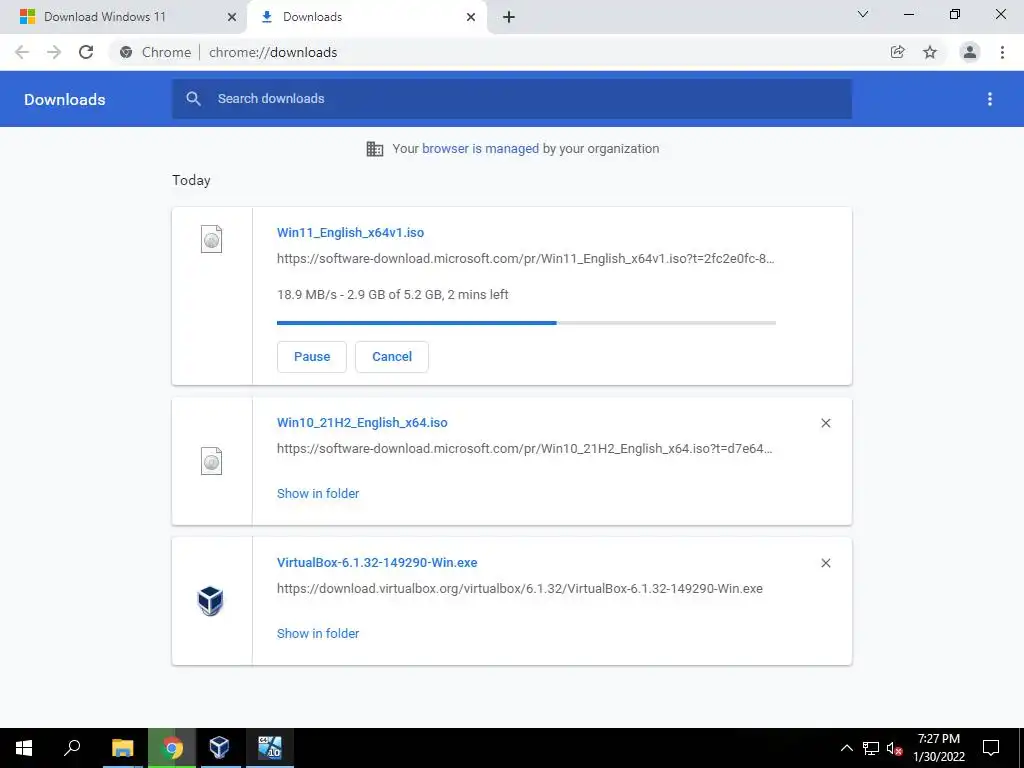Open the Win10_21H2_English_x64.iso file link

coord(362,423)
